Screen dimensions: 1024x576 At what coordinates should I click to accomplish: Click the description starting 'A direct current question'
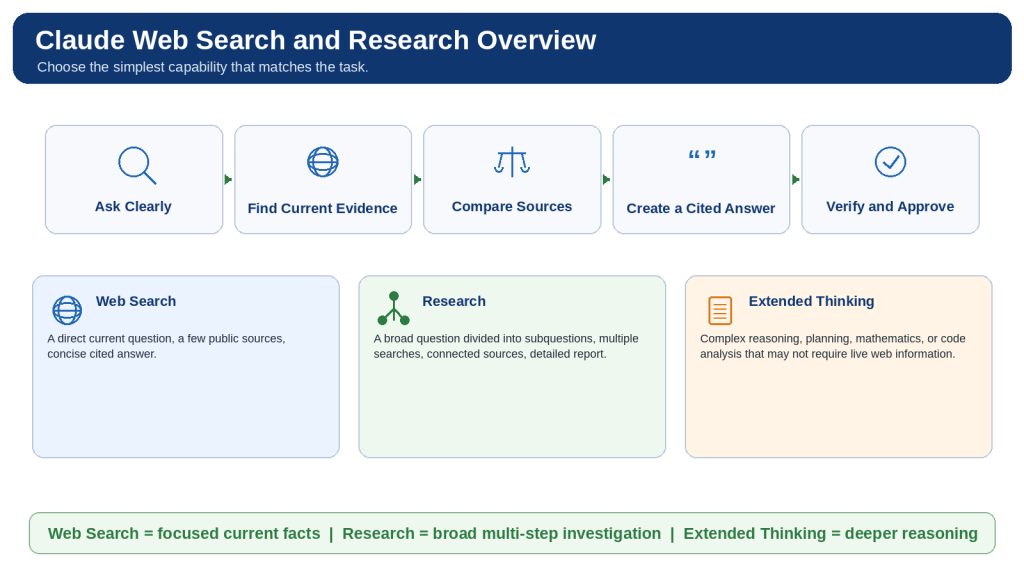(x=166, y=346)
